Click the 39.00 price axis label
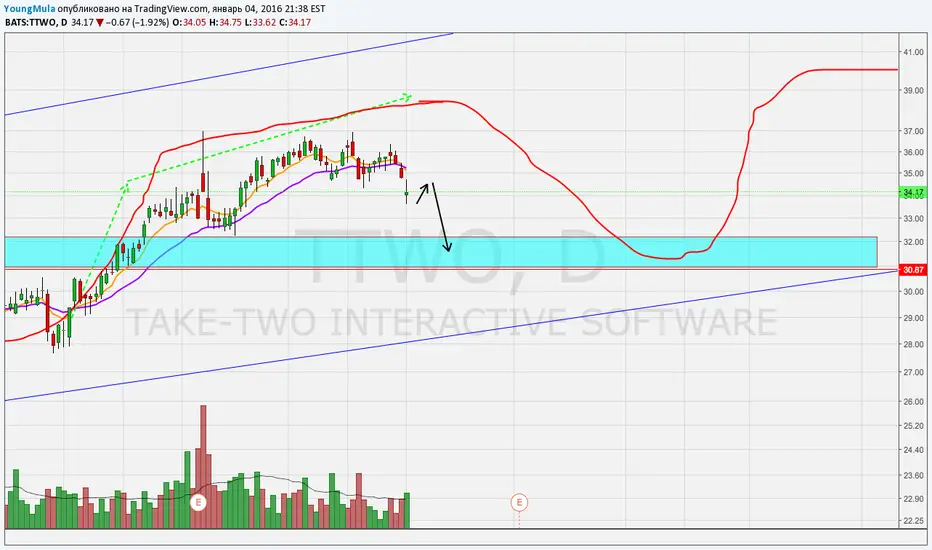Screen dimensions: 932x550 tap(914, 91)
